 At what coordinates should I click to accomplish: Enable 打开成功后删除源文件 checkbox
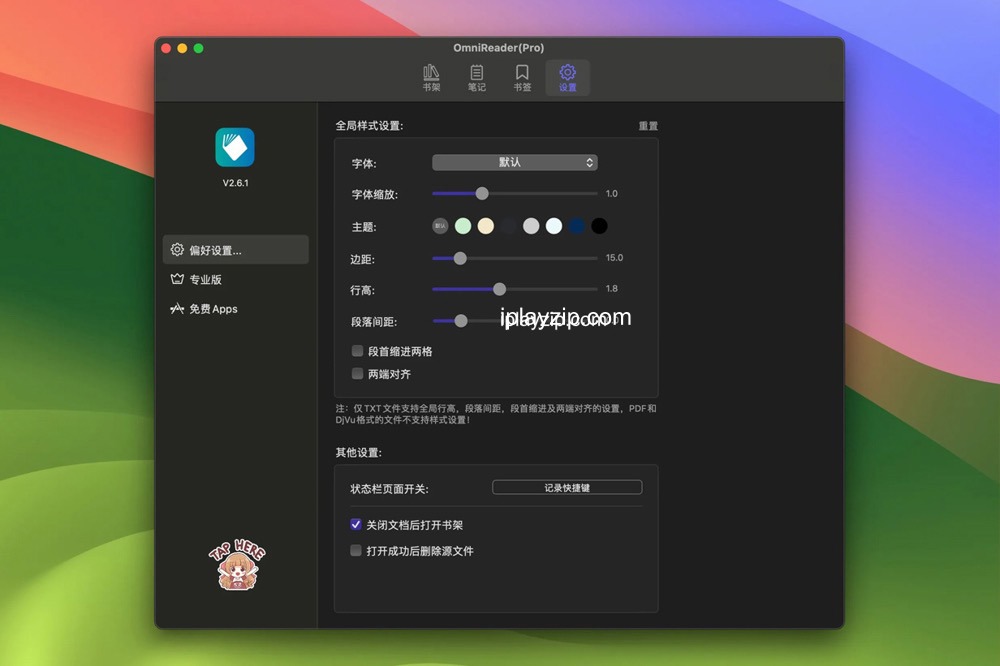[356, 551]
